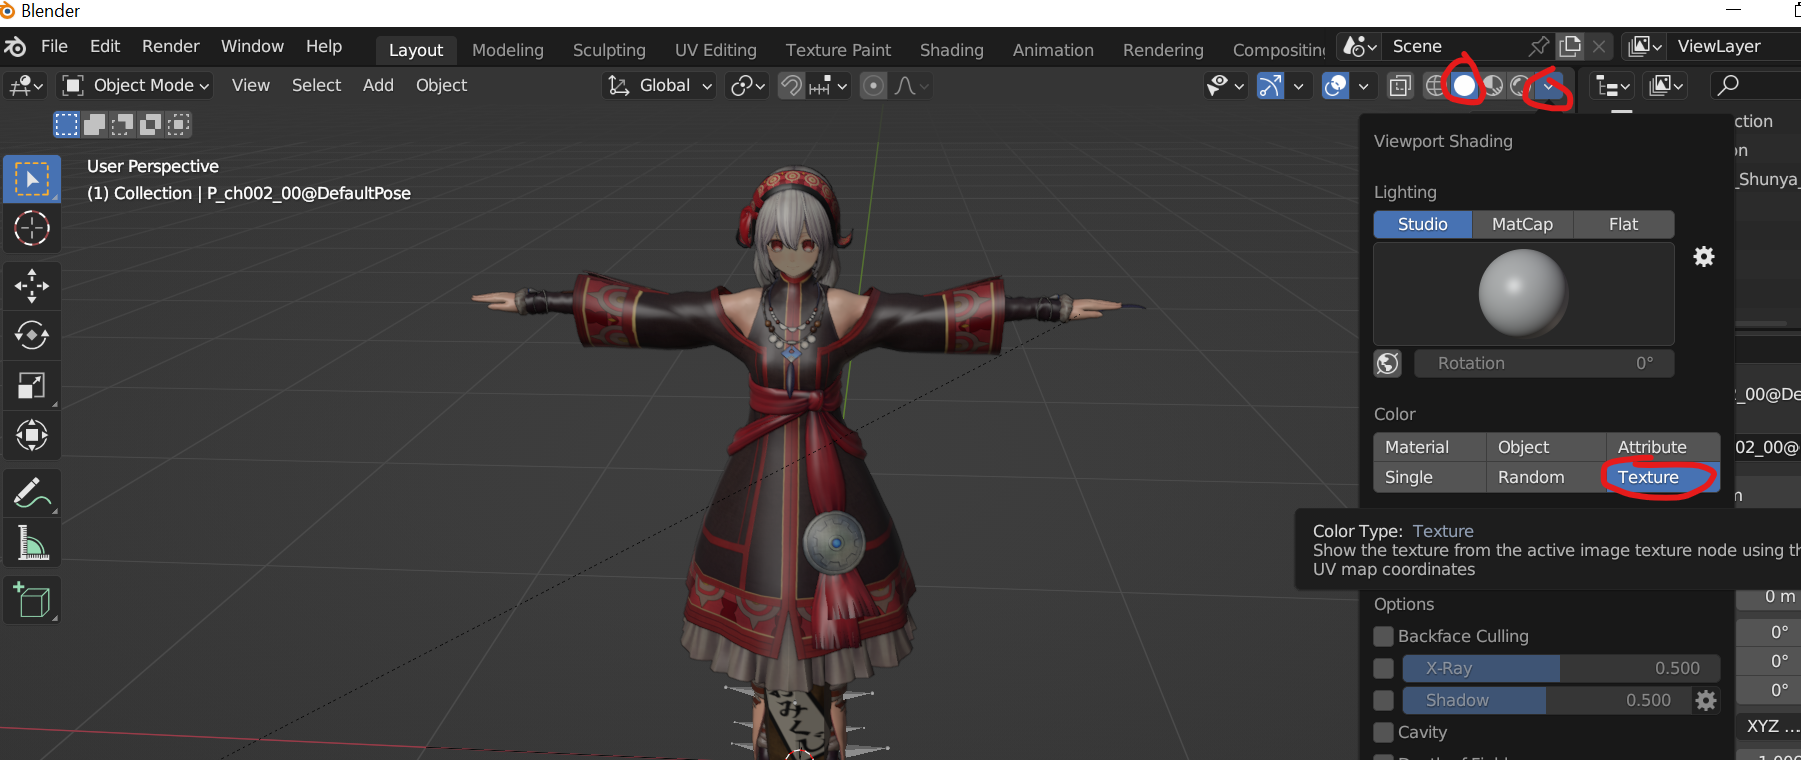Select the Move tool

(32, 286)
